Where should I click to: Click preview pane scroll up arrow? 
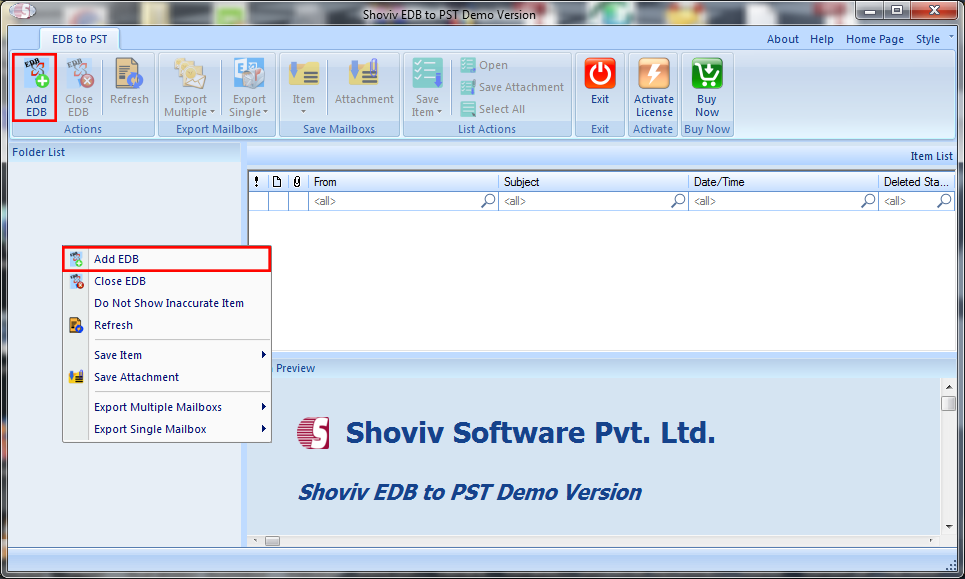tap(949, 387)
